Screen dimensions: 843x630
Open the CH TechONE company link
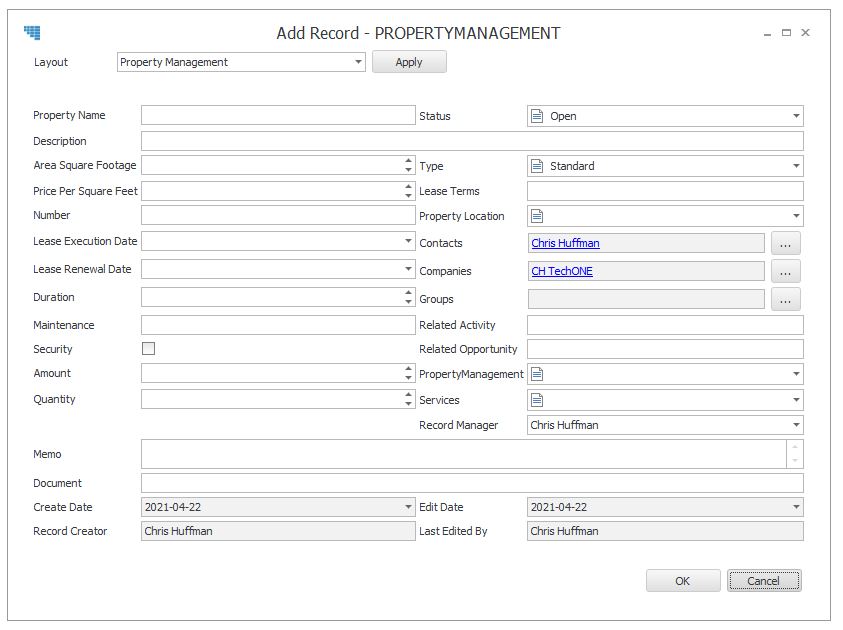point(562,271)
